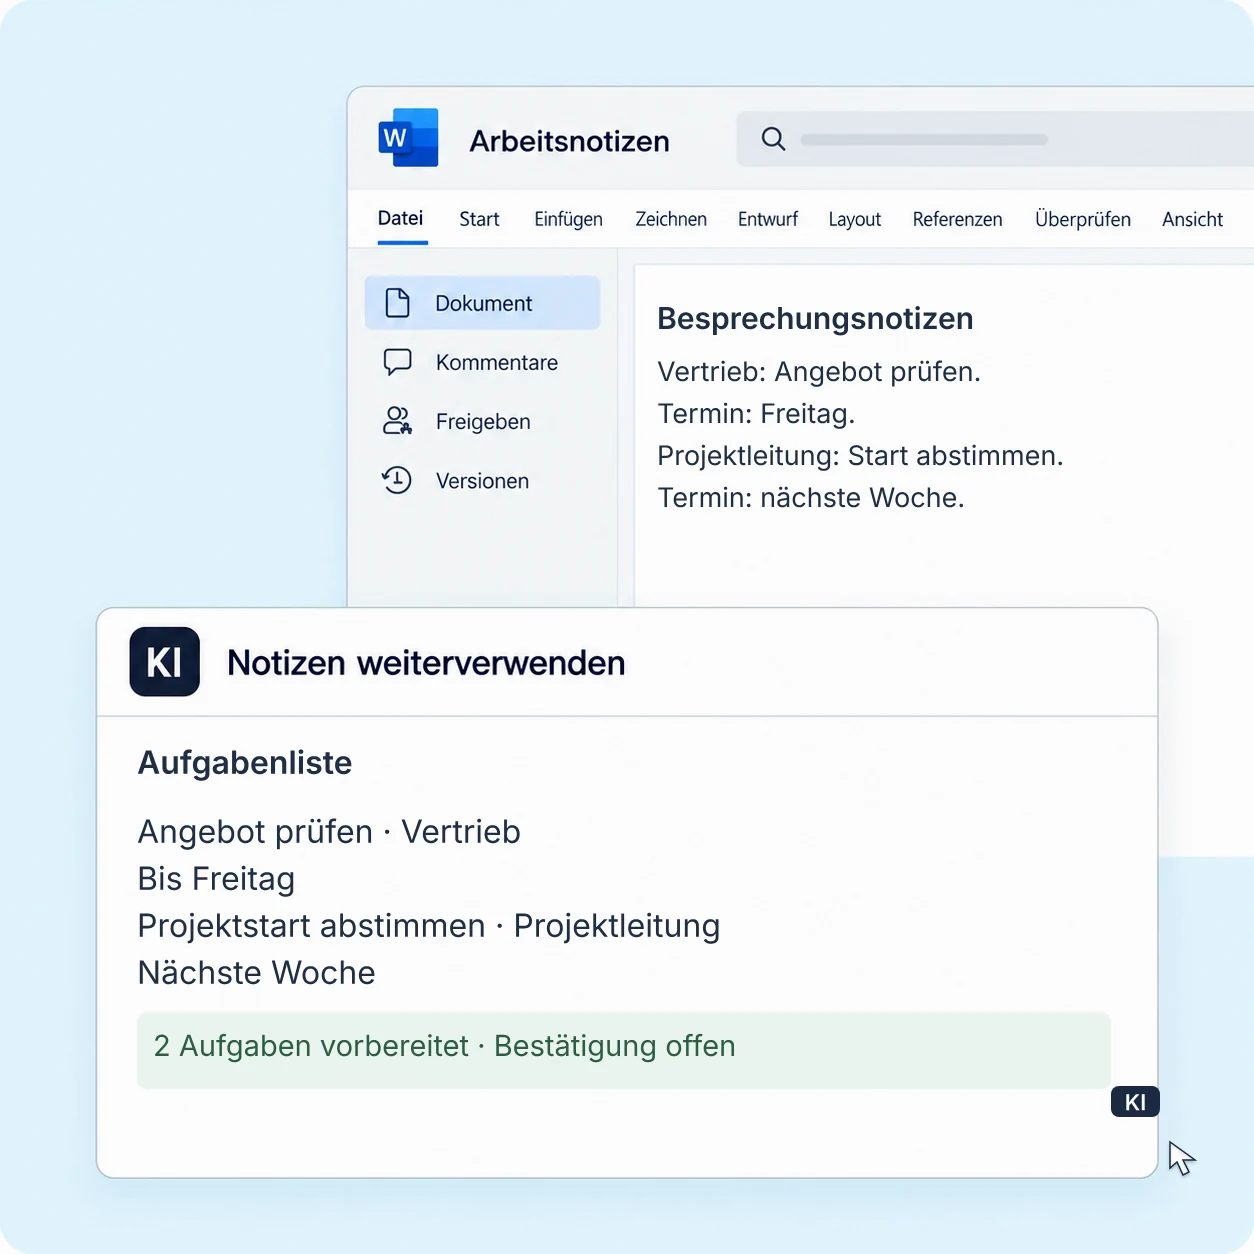The width and height of the screenshot is (1254, 1254).
Task: Click the Versionen history clock icon
Action: [397, 480]
